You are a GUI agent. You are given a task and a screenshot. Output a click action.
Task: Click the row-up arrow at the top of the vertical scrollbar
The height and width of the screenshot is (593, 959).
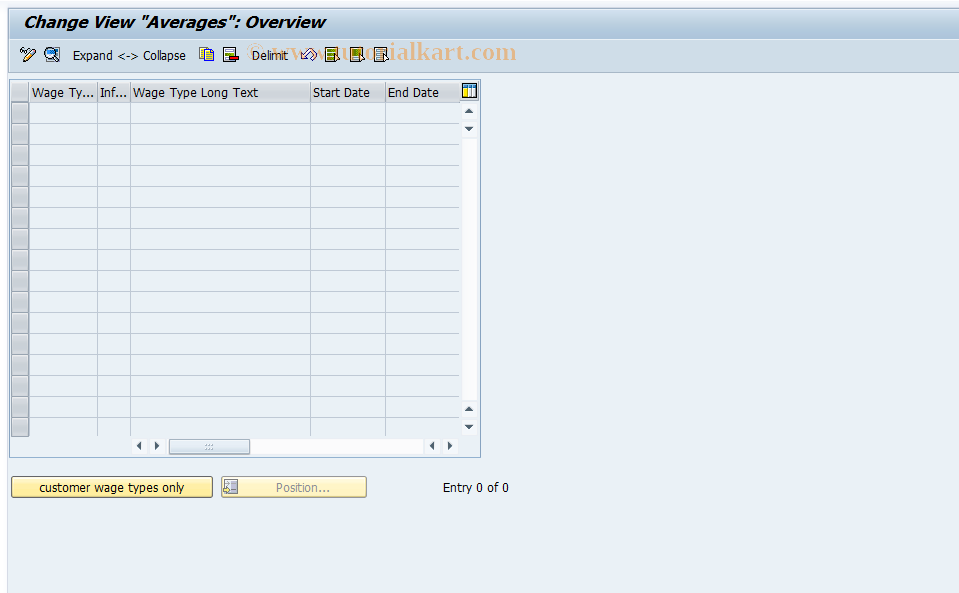(469, 111)
